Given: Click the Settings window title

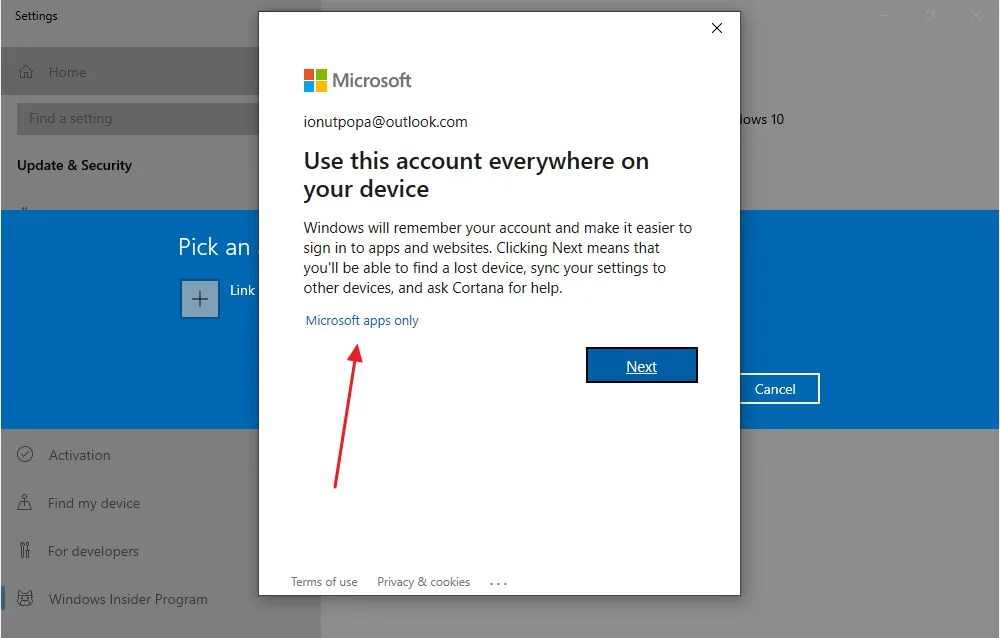Looking at the screenshot, I should click(x=36, y=16).
